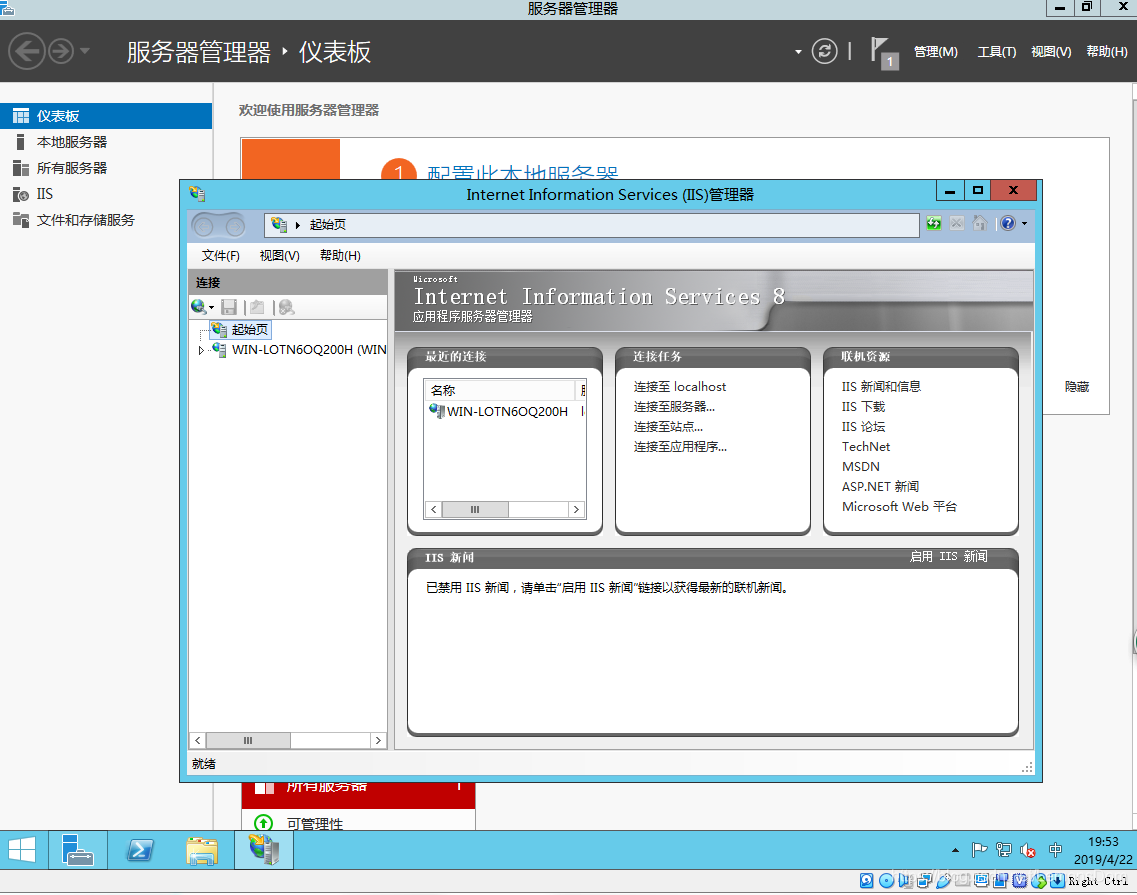Screen dimensions: 1137x895
Task: Click the 隐藏 link in welcome panel
Action: (x=1077, y=387)
